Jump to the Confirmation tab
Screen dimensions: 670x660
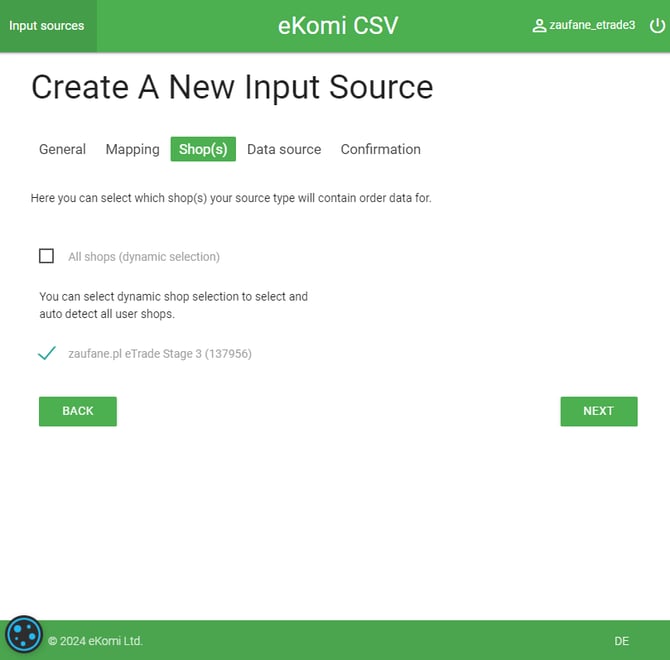pos(380,149)
